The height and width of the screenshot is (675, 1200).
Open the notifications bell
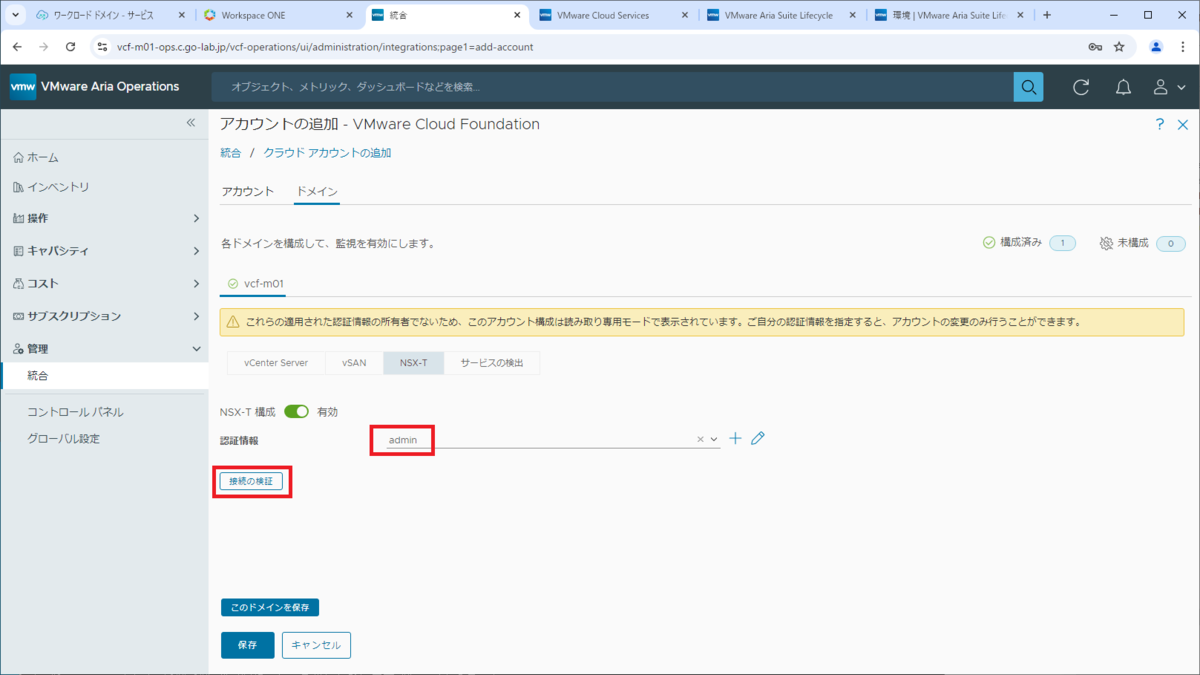click(1123, 87)
